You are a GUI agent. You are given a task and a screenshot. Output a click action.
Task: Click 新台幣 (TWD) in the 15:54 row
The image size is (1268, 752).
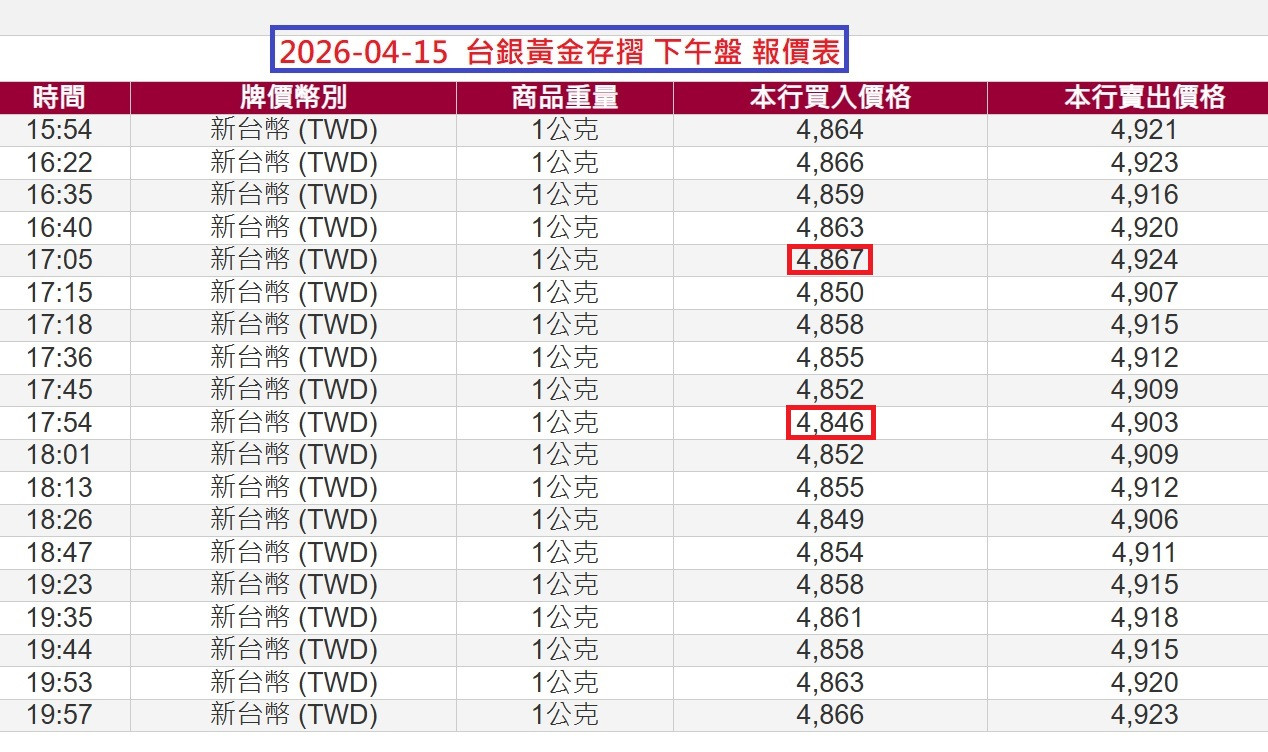294,130
